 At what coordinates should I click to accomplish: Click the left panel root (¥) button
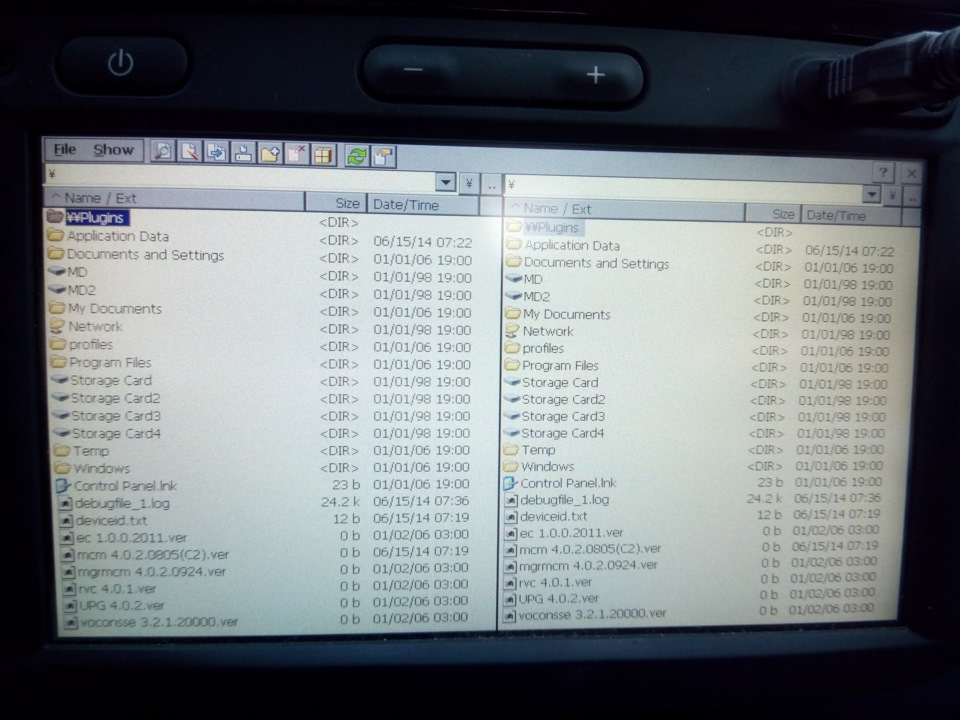(469, 183)
